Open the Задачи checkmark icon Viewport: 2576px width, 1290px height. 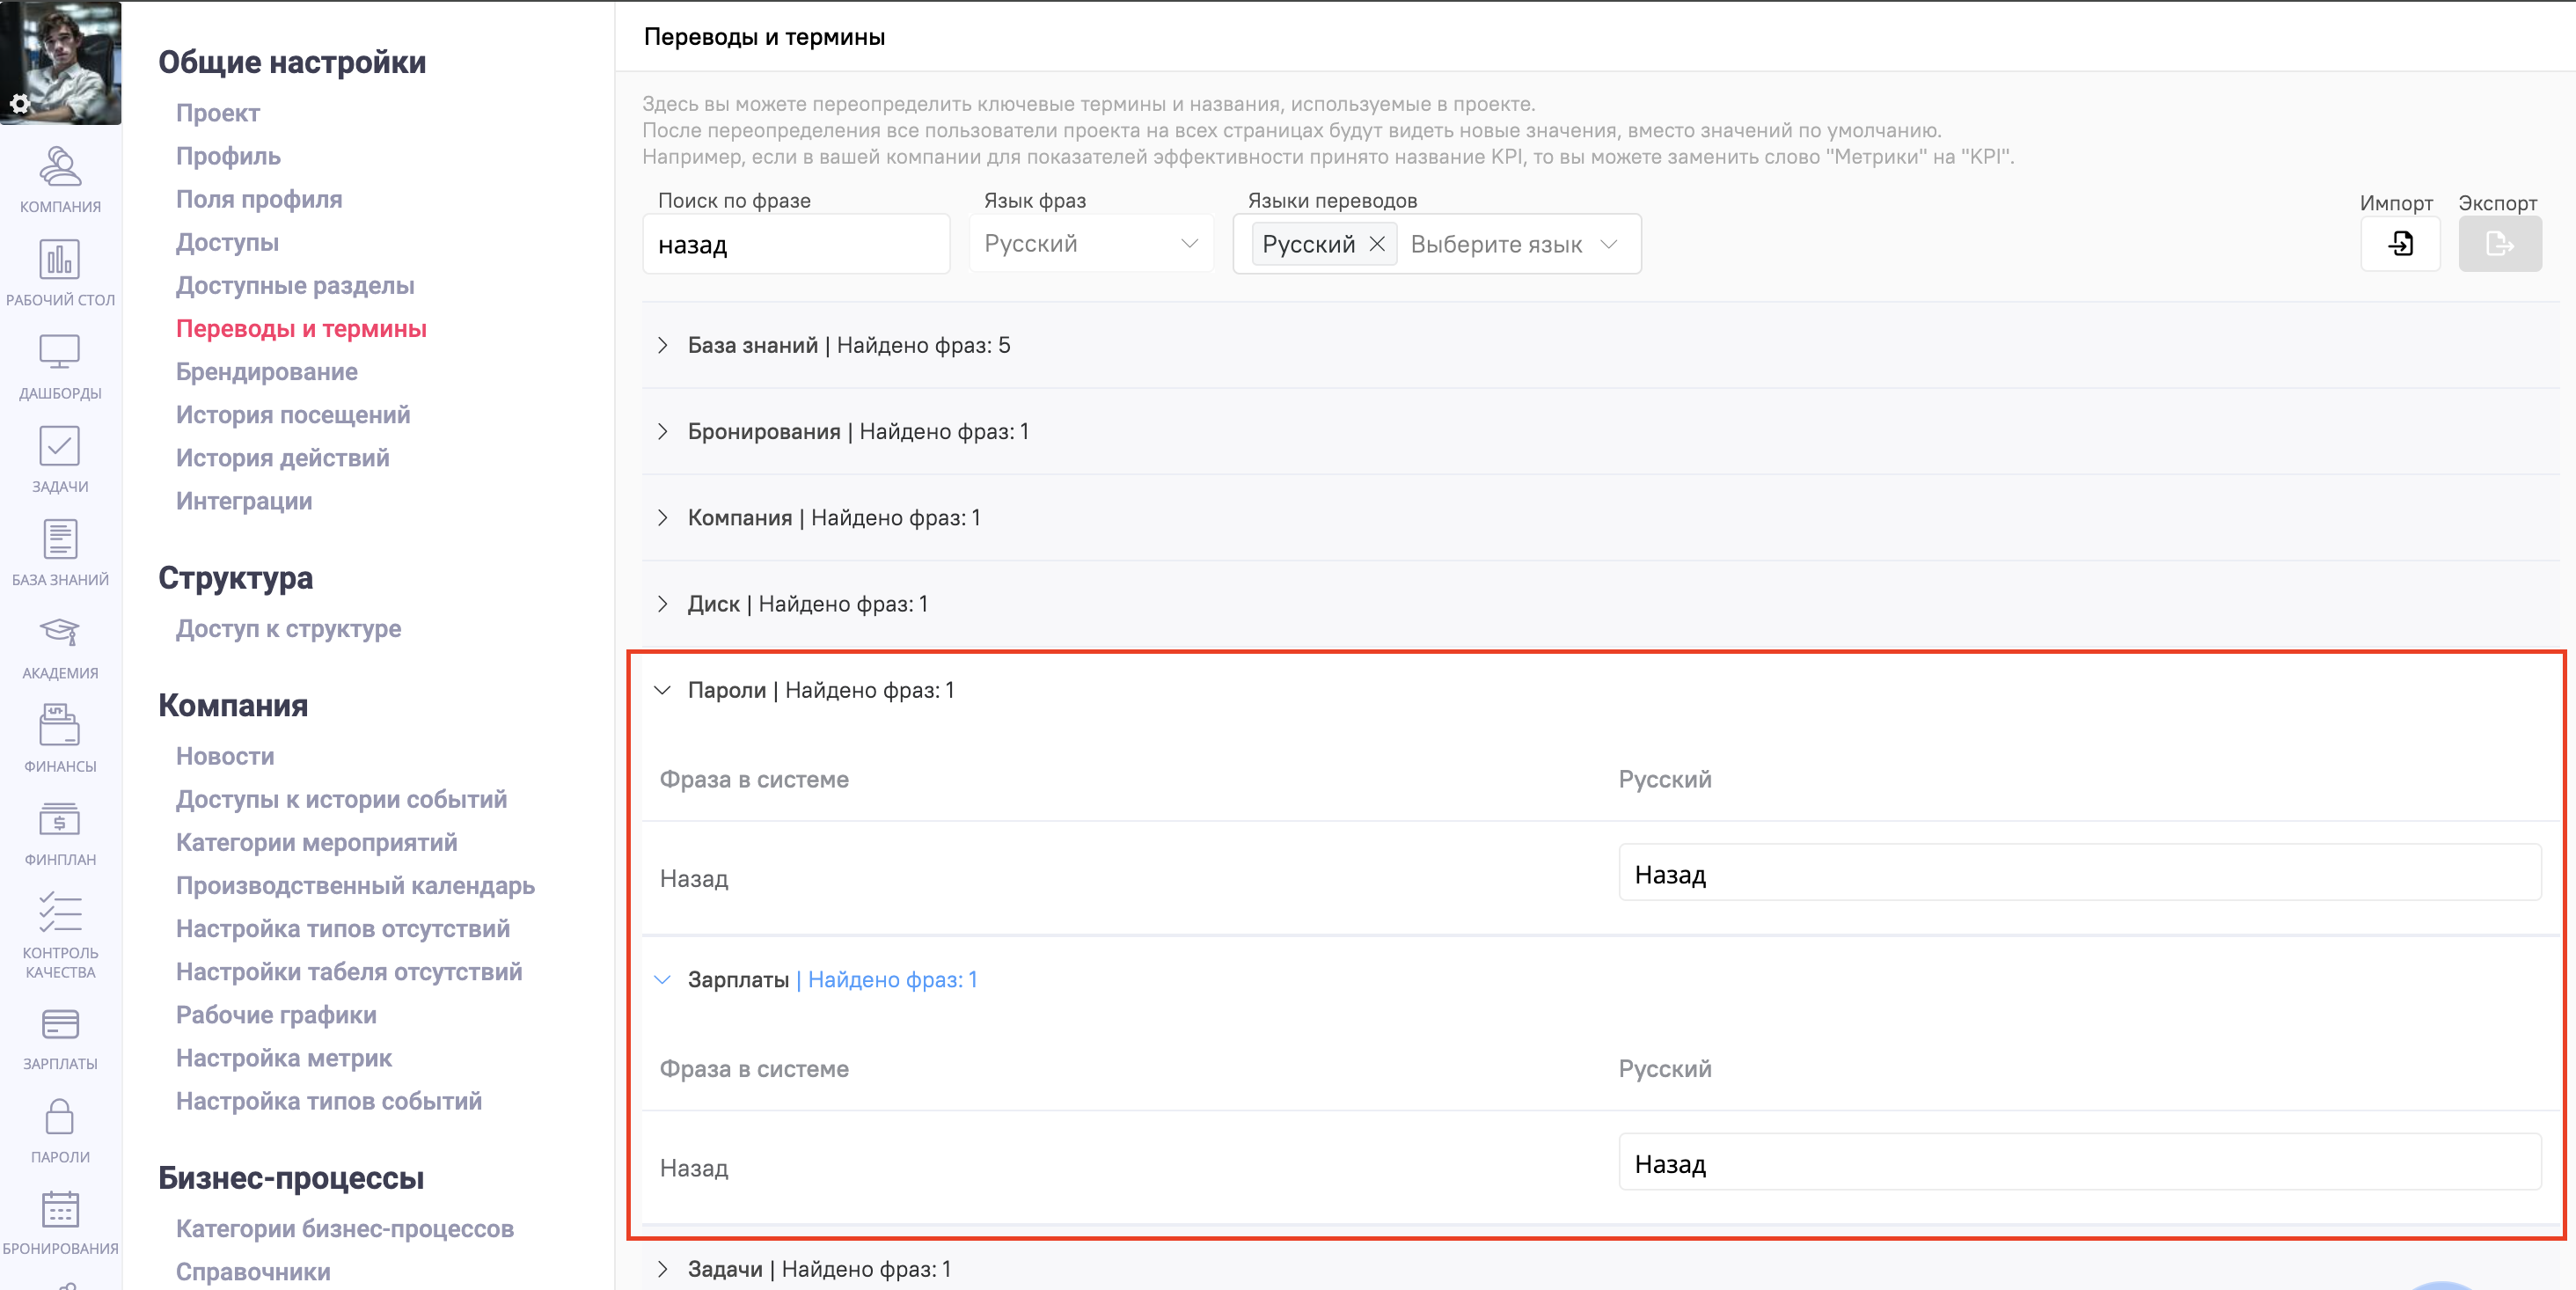[60, 447]
